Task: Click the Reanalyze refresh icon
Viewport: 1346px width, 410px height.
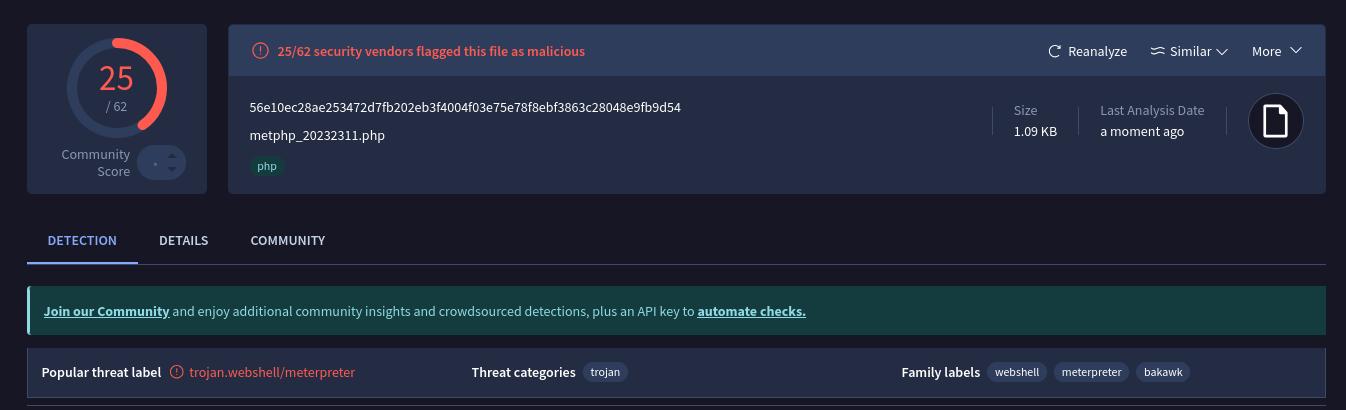Action: [x=1054, y=51]
